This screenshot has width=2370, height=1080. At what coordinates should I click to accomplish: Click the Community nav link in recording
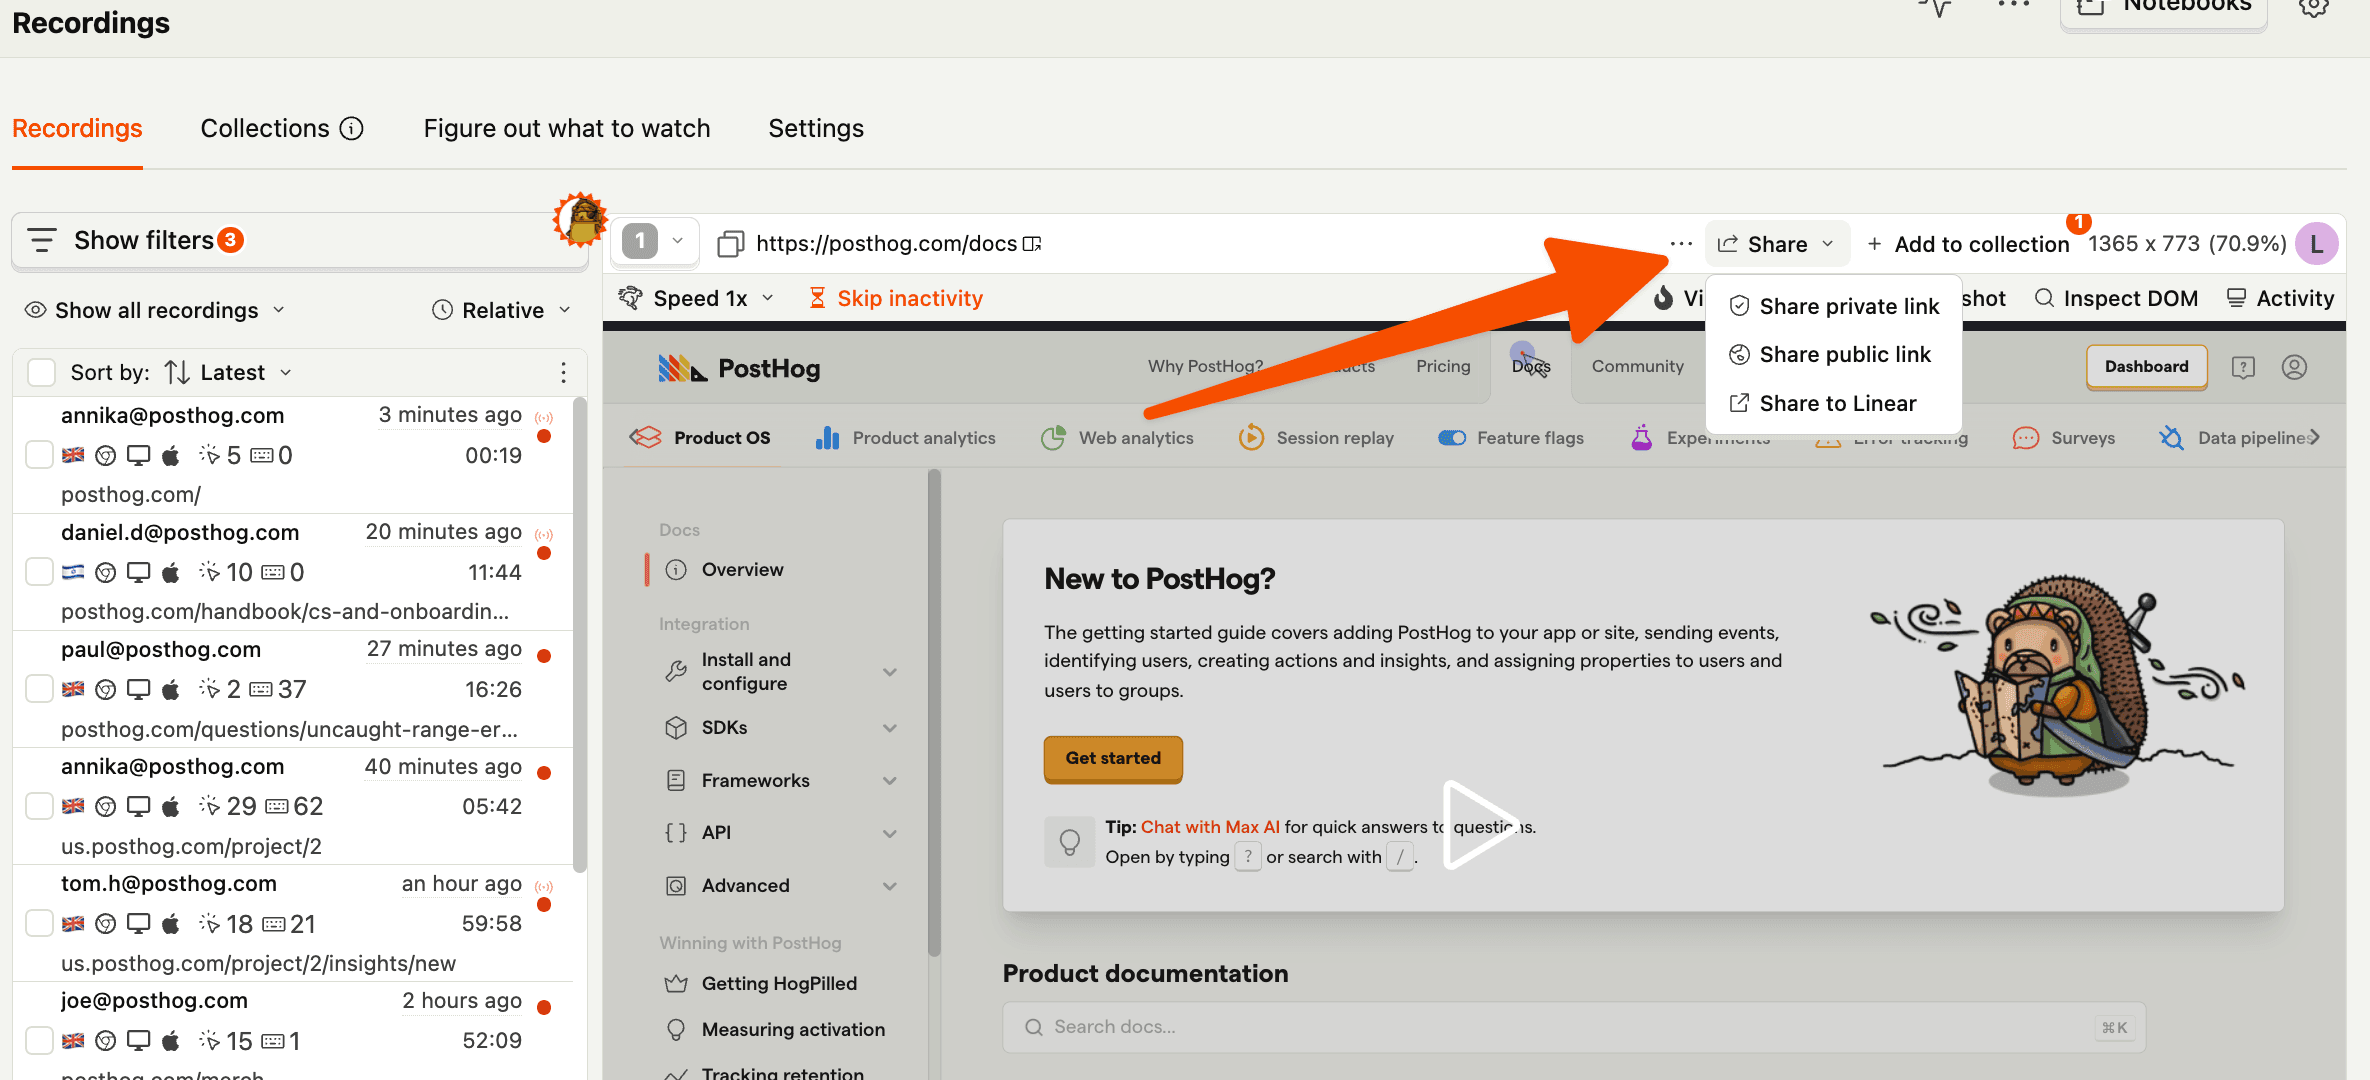(1637, 366)
